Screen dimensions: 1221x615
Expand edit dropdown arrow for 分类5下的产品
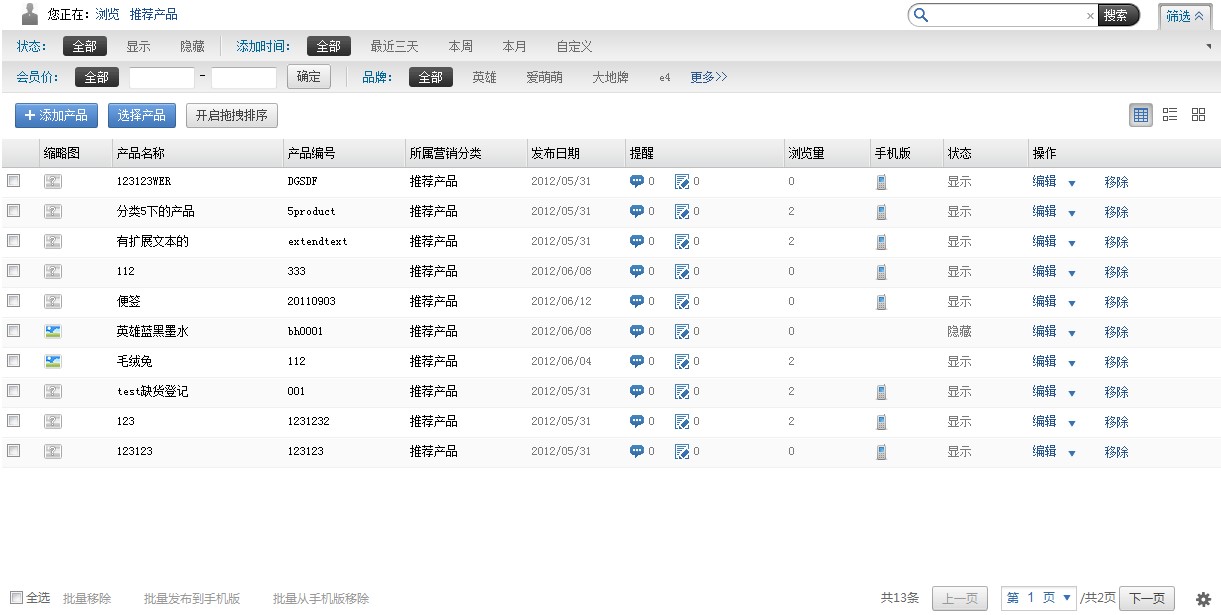(1072, 213)
